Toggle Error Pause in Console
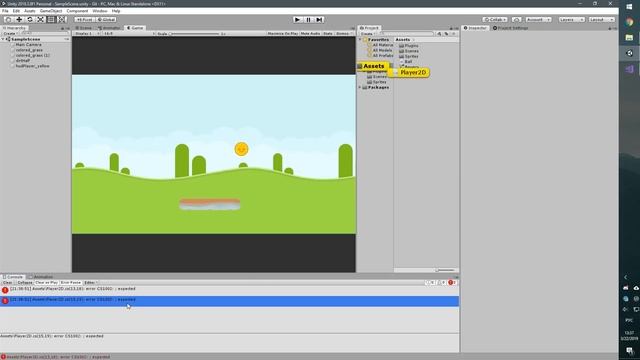 (71, 282)
